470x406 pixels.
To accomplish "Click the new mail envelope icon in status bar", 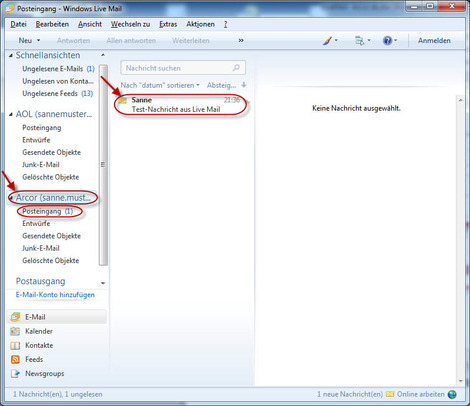I will [x=390, y=394].
